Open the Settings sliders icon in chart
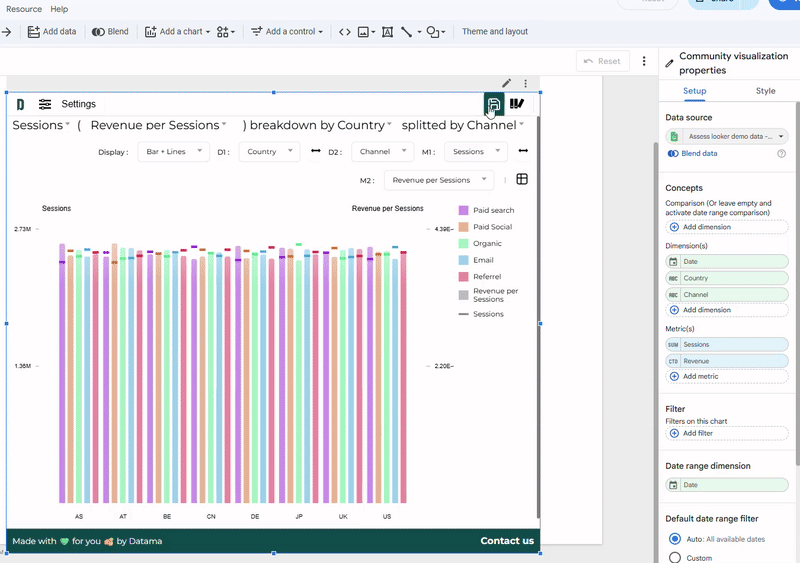 [45, 104]
